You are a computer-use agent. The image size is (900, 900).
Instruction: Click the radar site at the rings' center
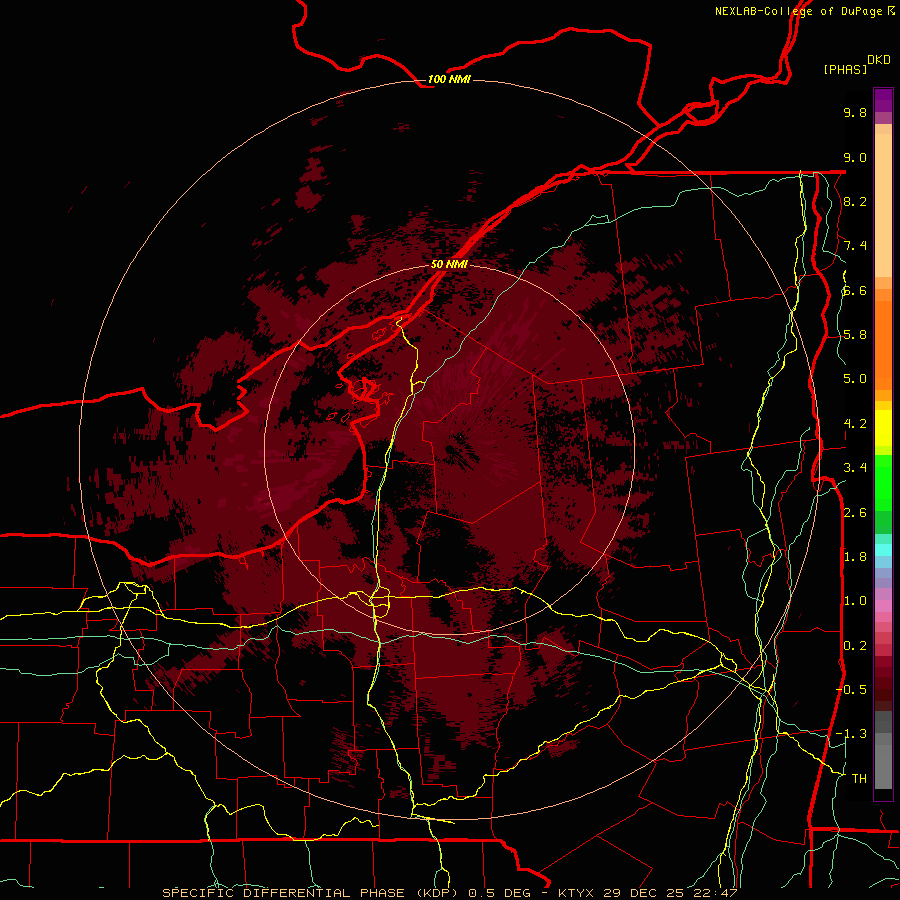(449, 449)
